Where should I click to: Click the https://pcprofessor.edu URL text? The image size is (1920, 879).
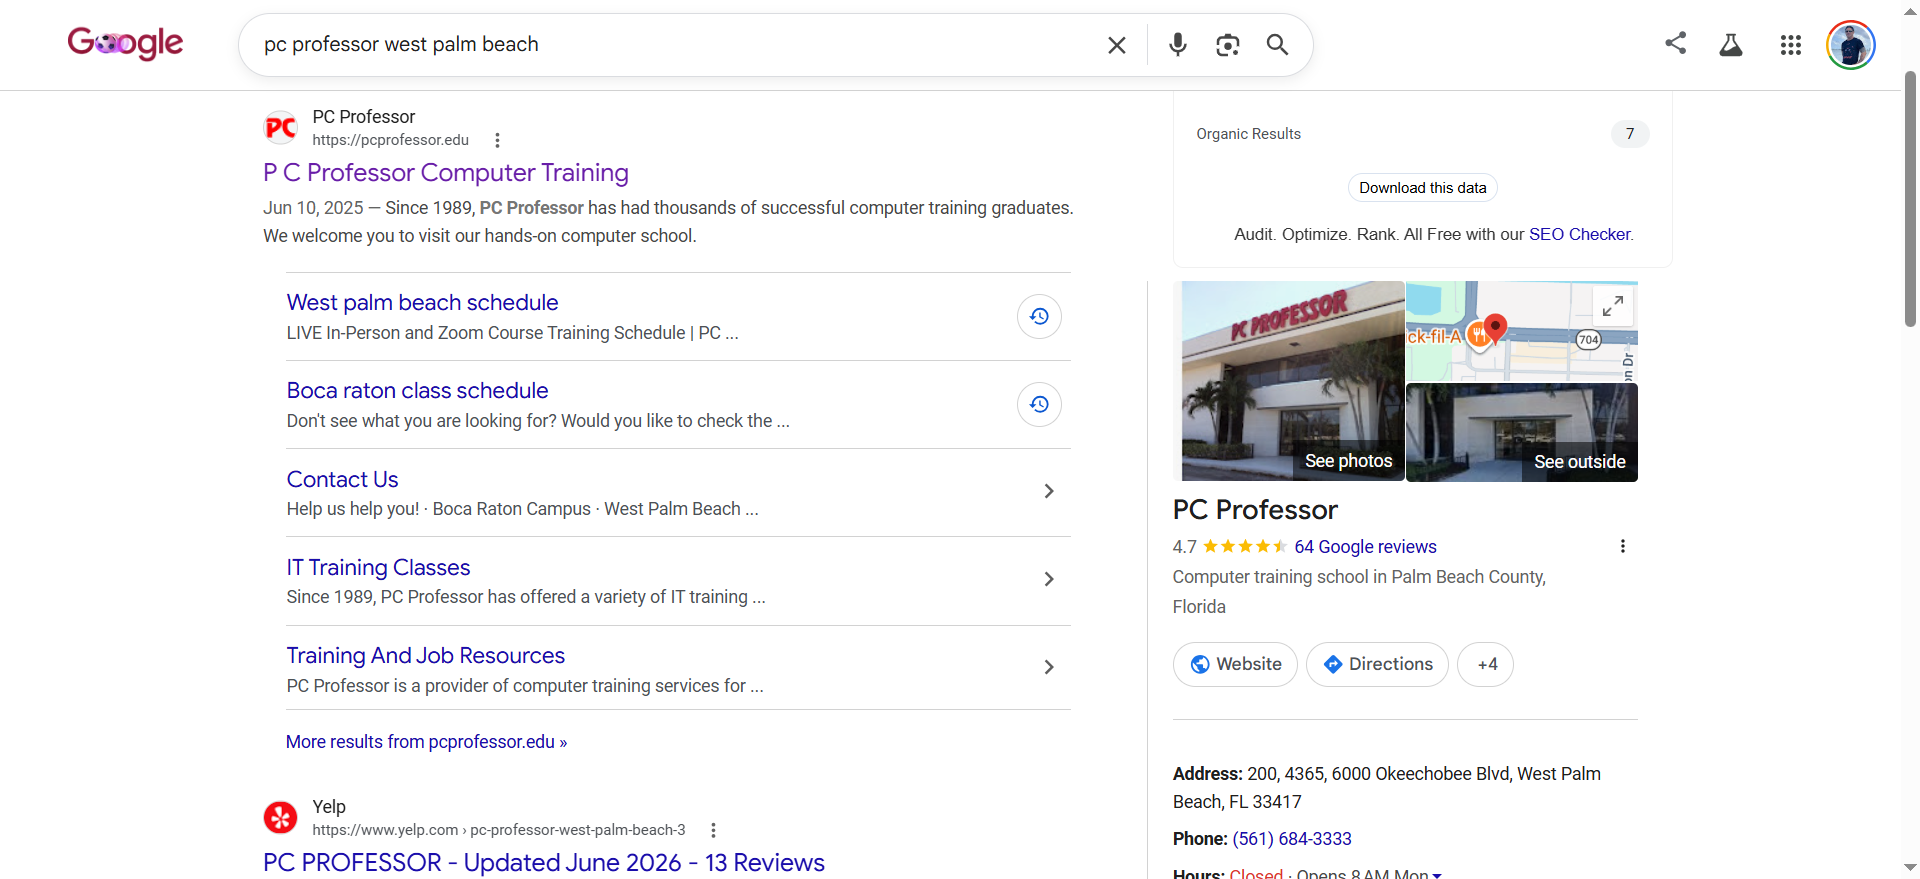[390, 140]
